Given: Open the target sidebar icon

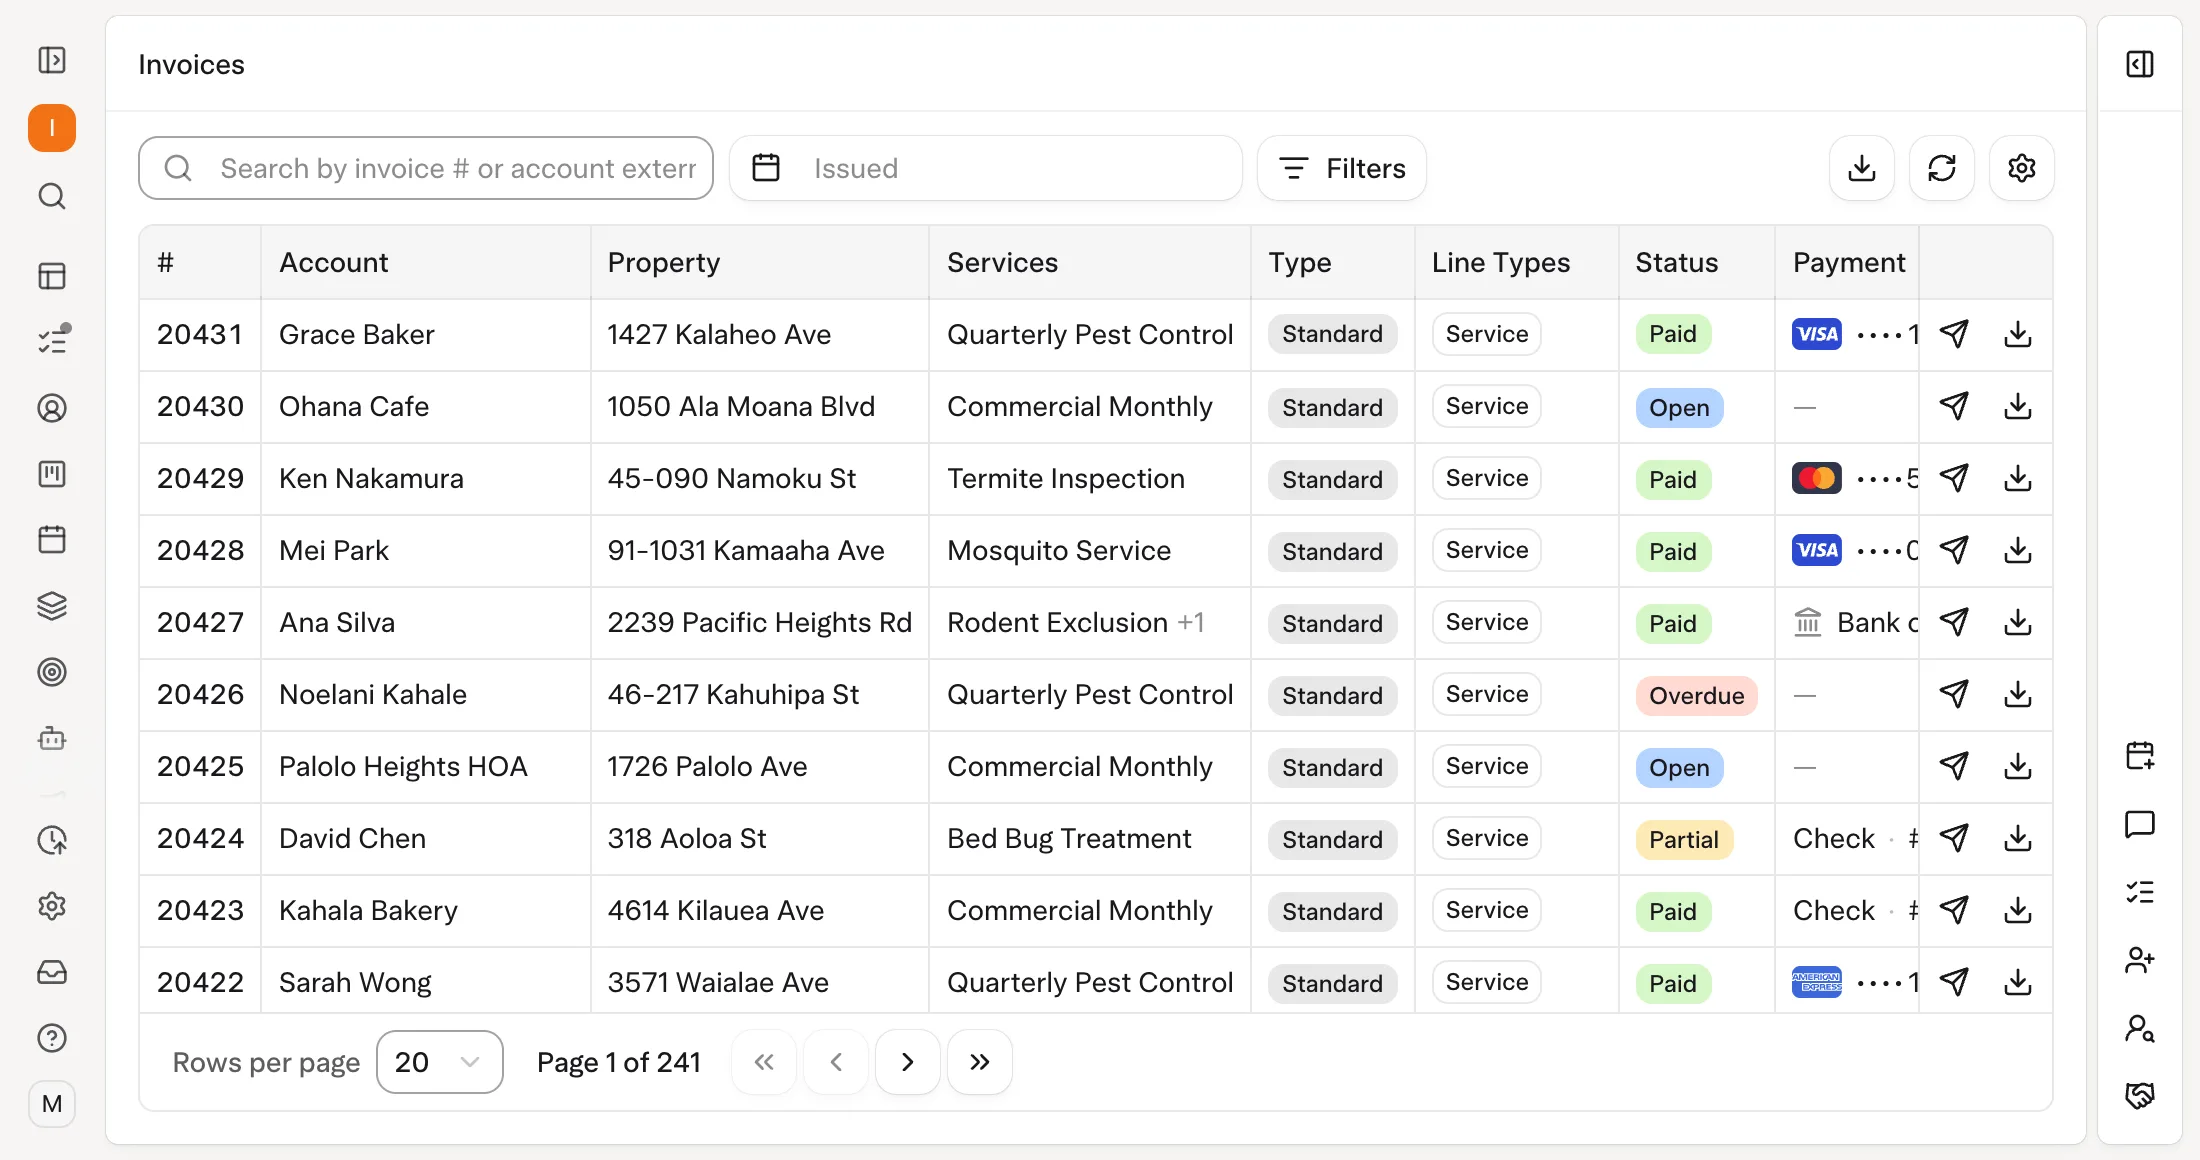Looking at the screenshot, I should click(x=52, y=672).
